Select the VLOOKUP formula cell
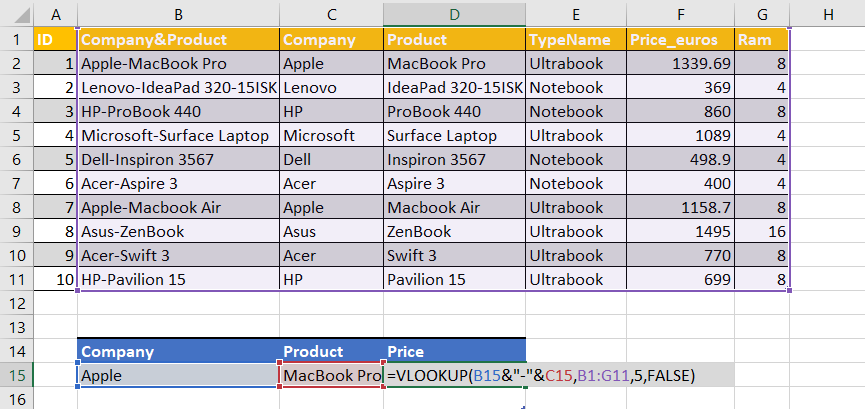This screenshot has width=865, height=409. coord(455,376)
